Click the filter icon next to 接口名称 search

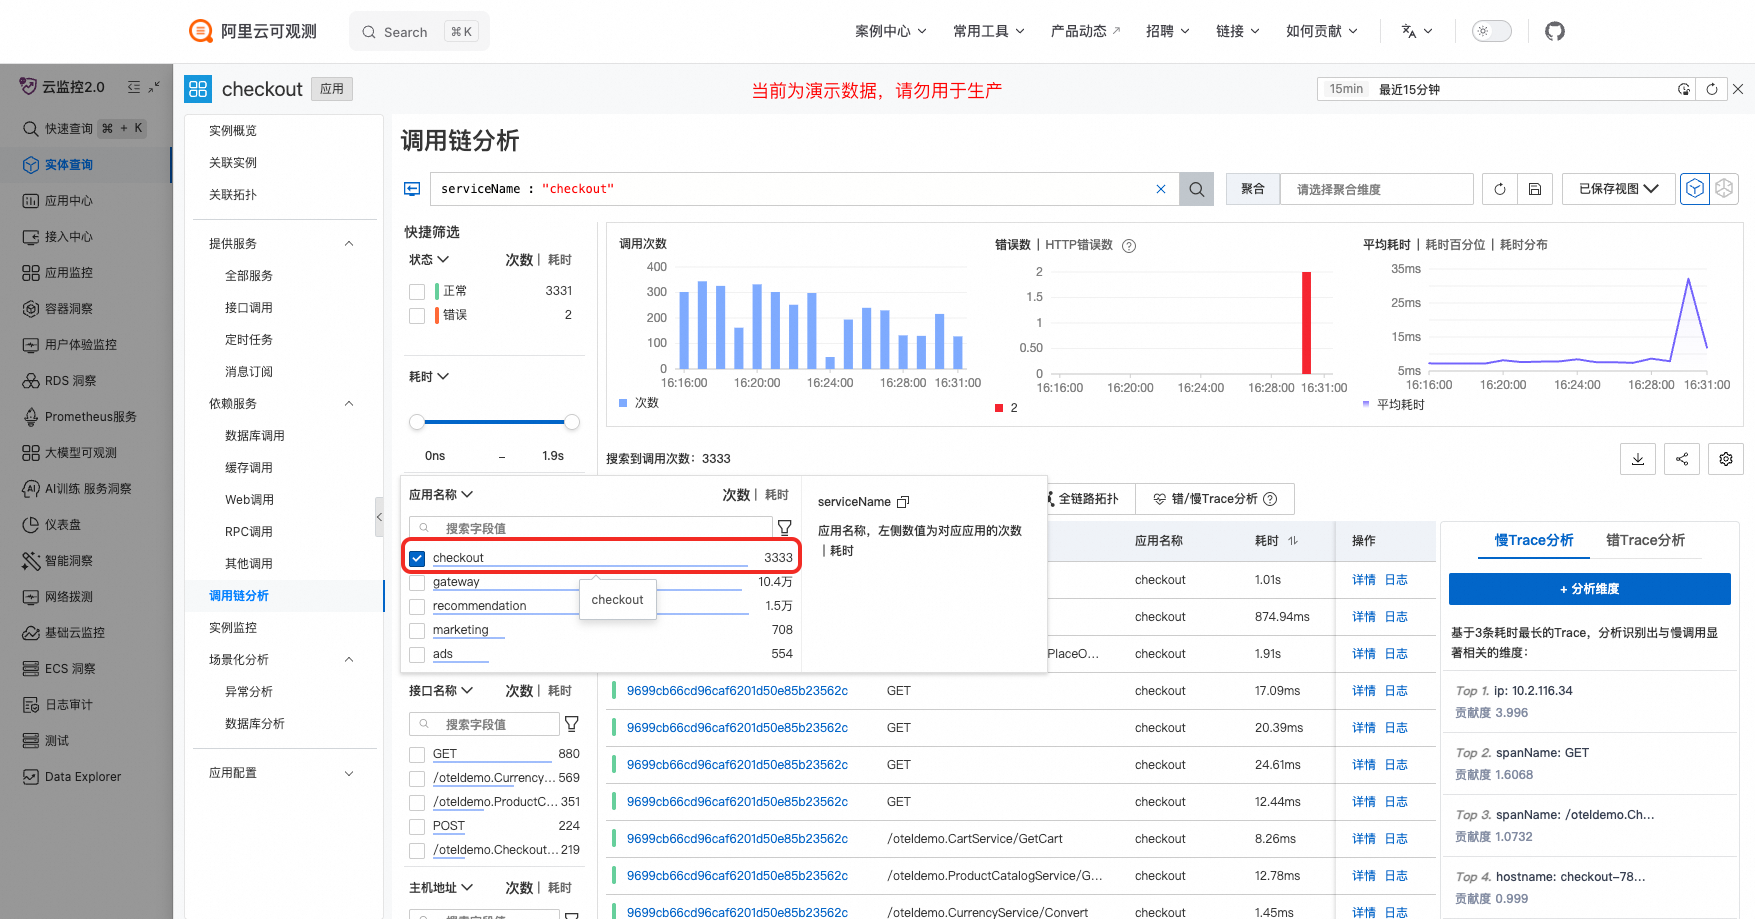coord(572,723)
